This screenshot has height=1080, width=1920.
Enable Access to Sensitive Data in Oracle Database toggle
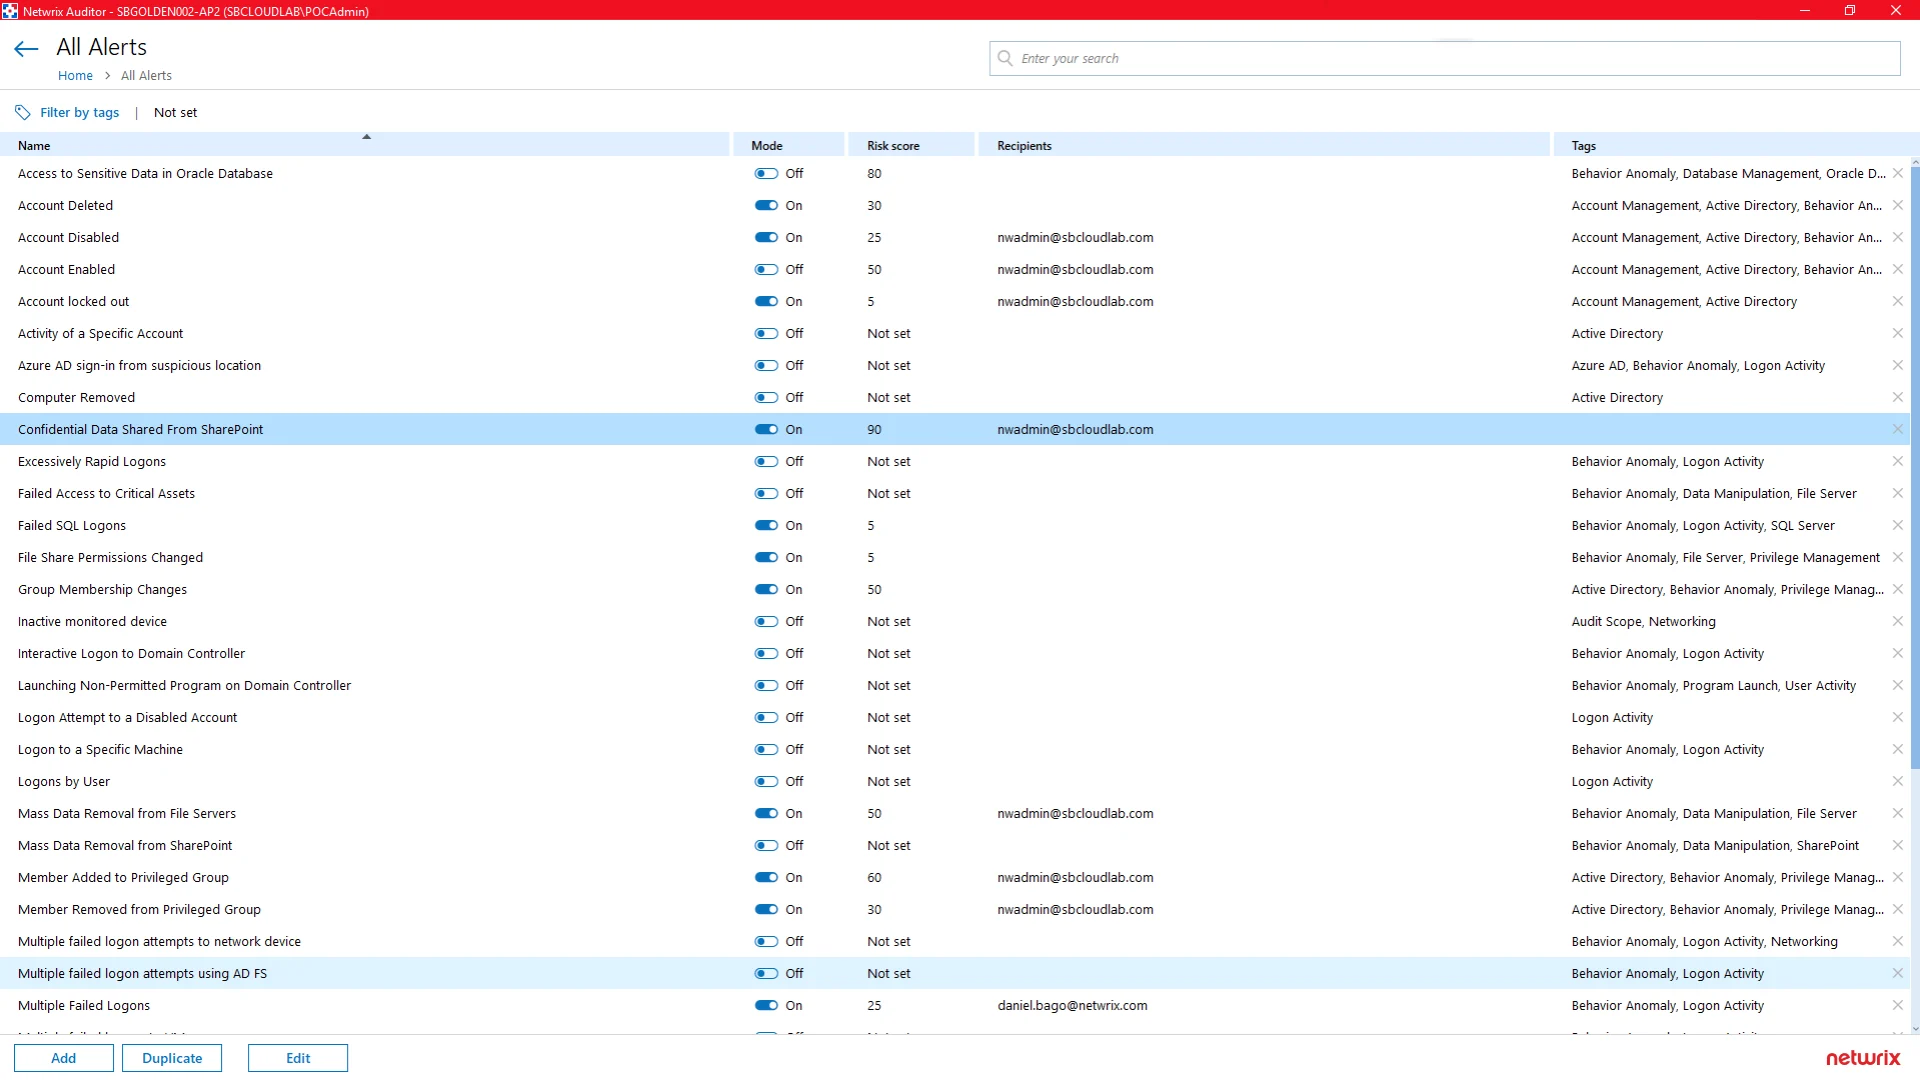tap(766, 173)
